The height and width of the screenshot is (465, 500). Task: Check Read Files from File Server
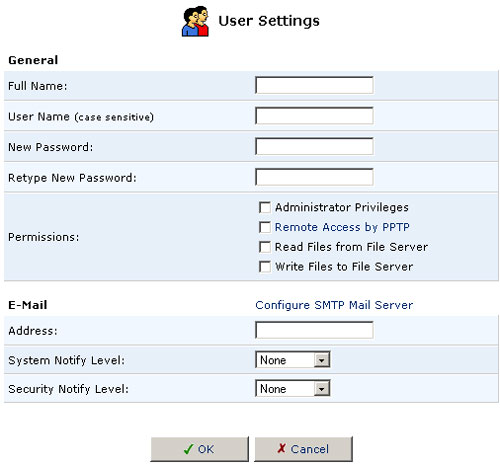pyautogui.click(x=265, y=247)
